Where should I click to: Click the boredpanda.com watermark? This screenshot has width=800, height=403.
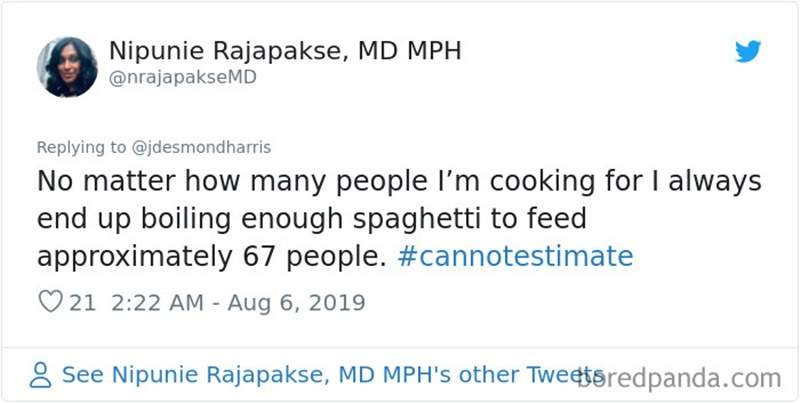tap(692, 378)
